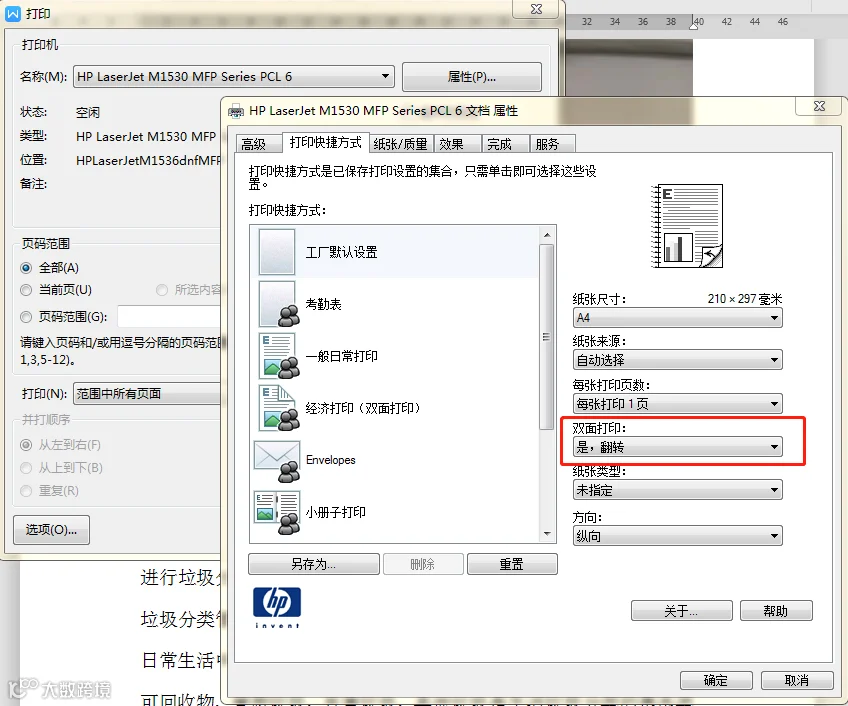Click the 选项(O)... button
Screen dimensions: 848x706
(x=51, y=530)
